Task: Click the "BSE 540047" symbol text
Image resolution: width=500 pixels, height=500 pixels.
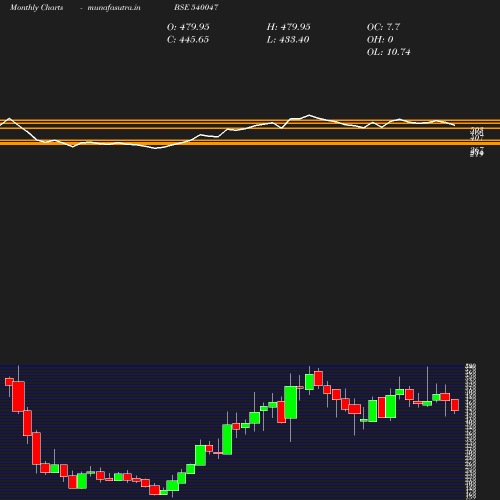Action: coord(196,7)
